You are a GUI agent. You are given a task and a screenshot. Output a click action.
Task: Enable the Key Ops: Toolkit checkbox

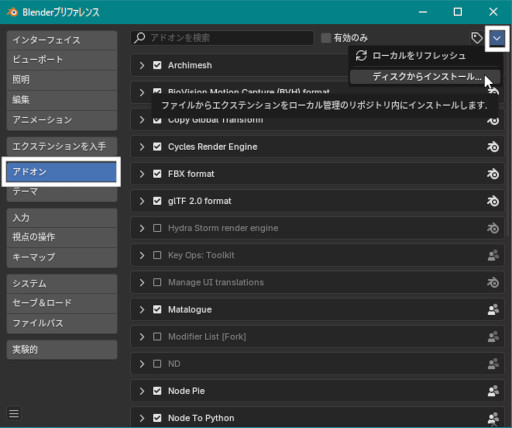tap(157, 255)
